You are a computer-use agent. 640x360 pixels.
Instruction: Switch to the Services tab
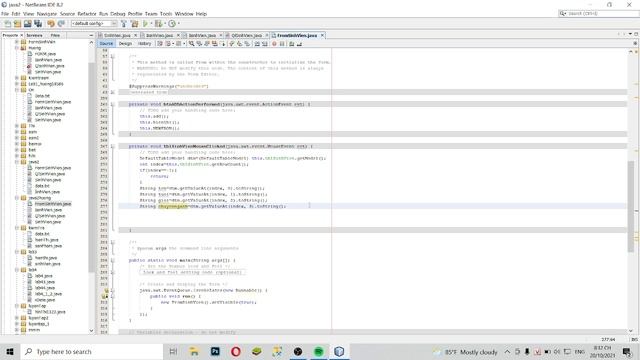(35, 36)
